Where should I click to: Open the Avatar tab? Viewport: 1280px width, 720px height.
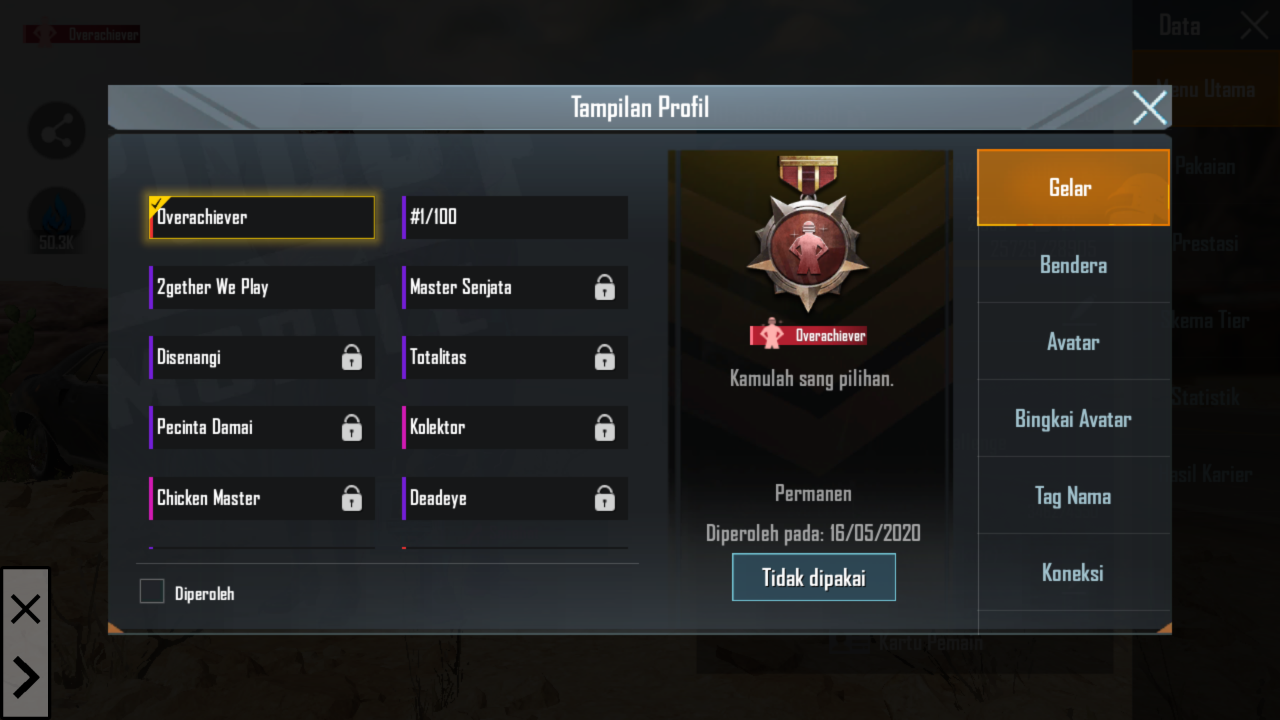coord(1073,342)
